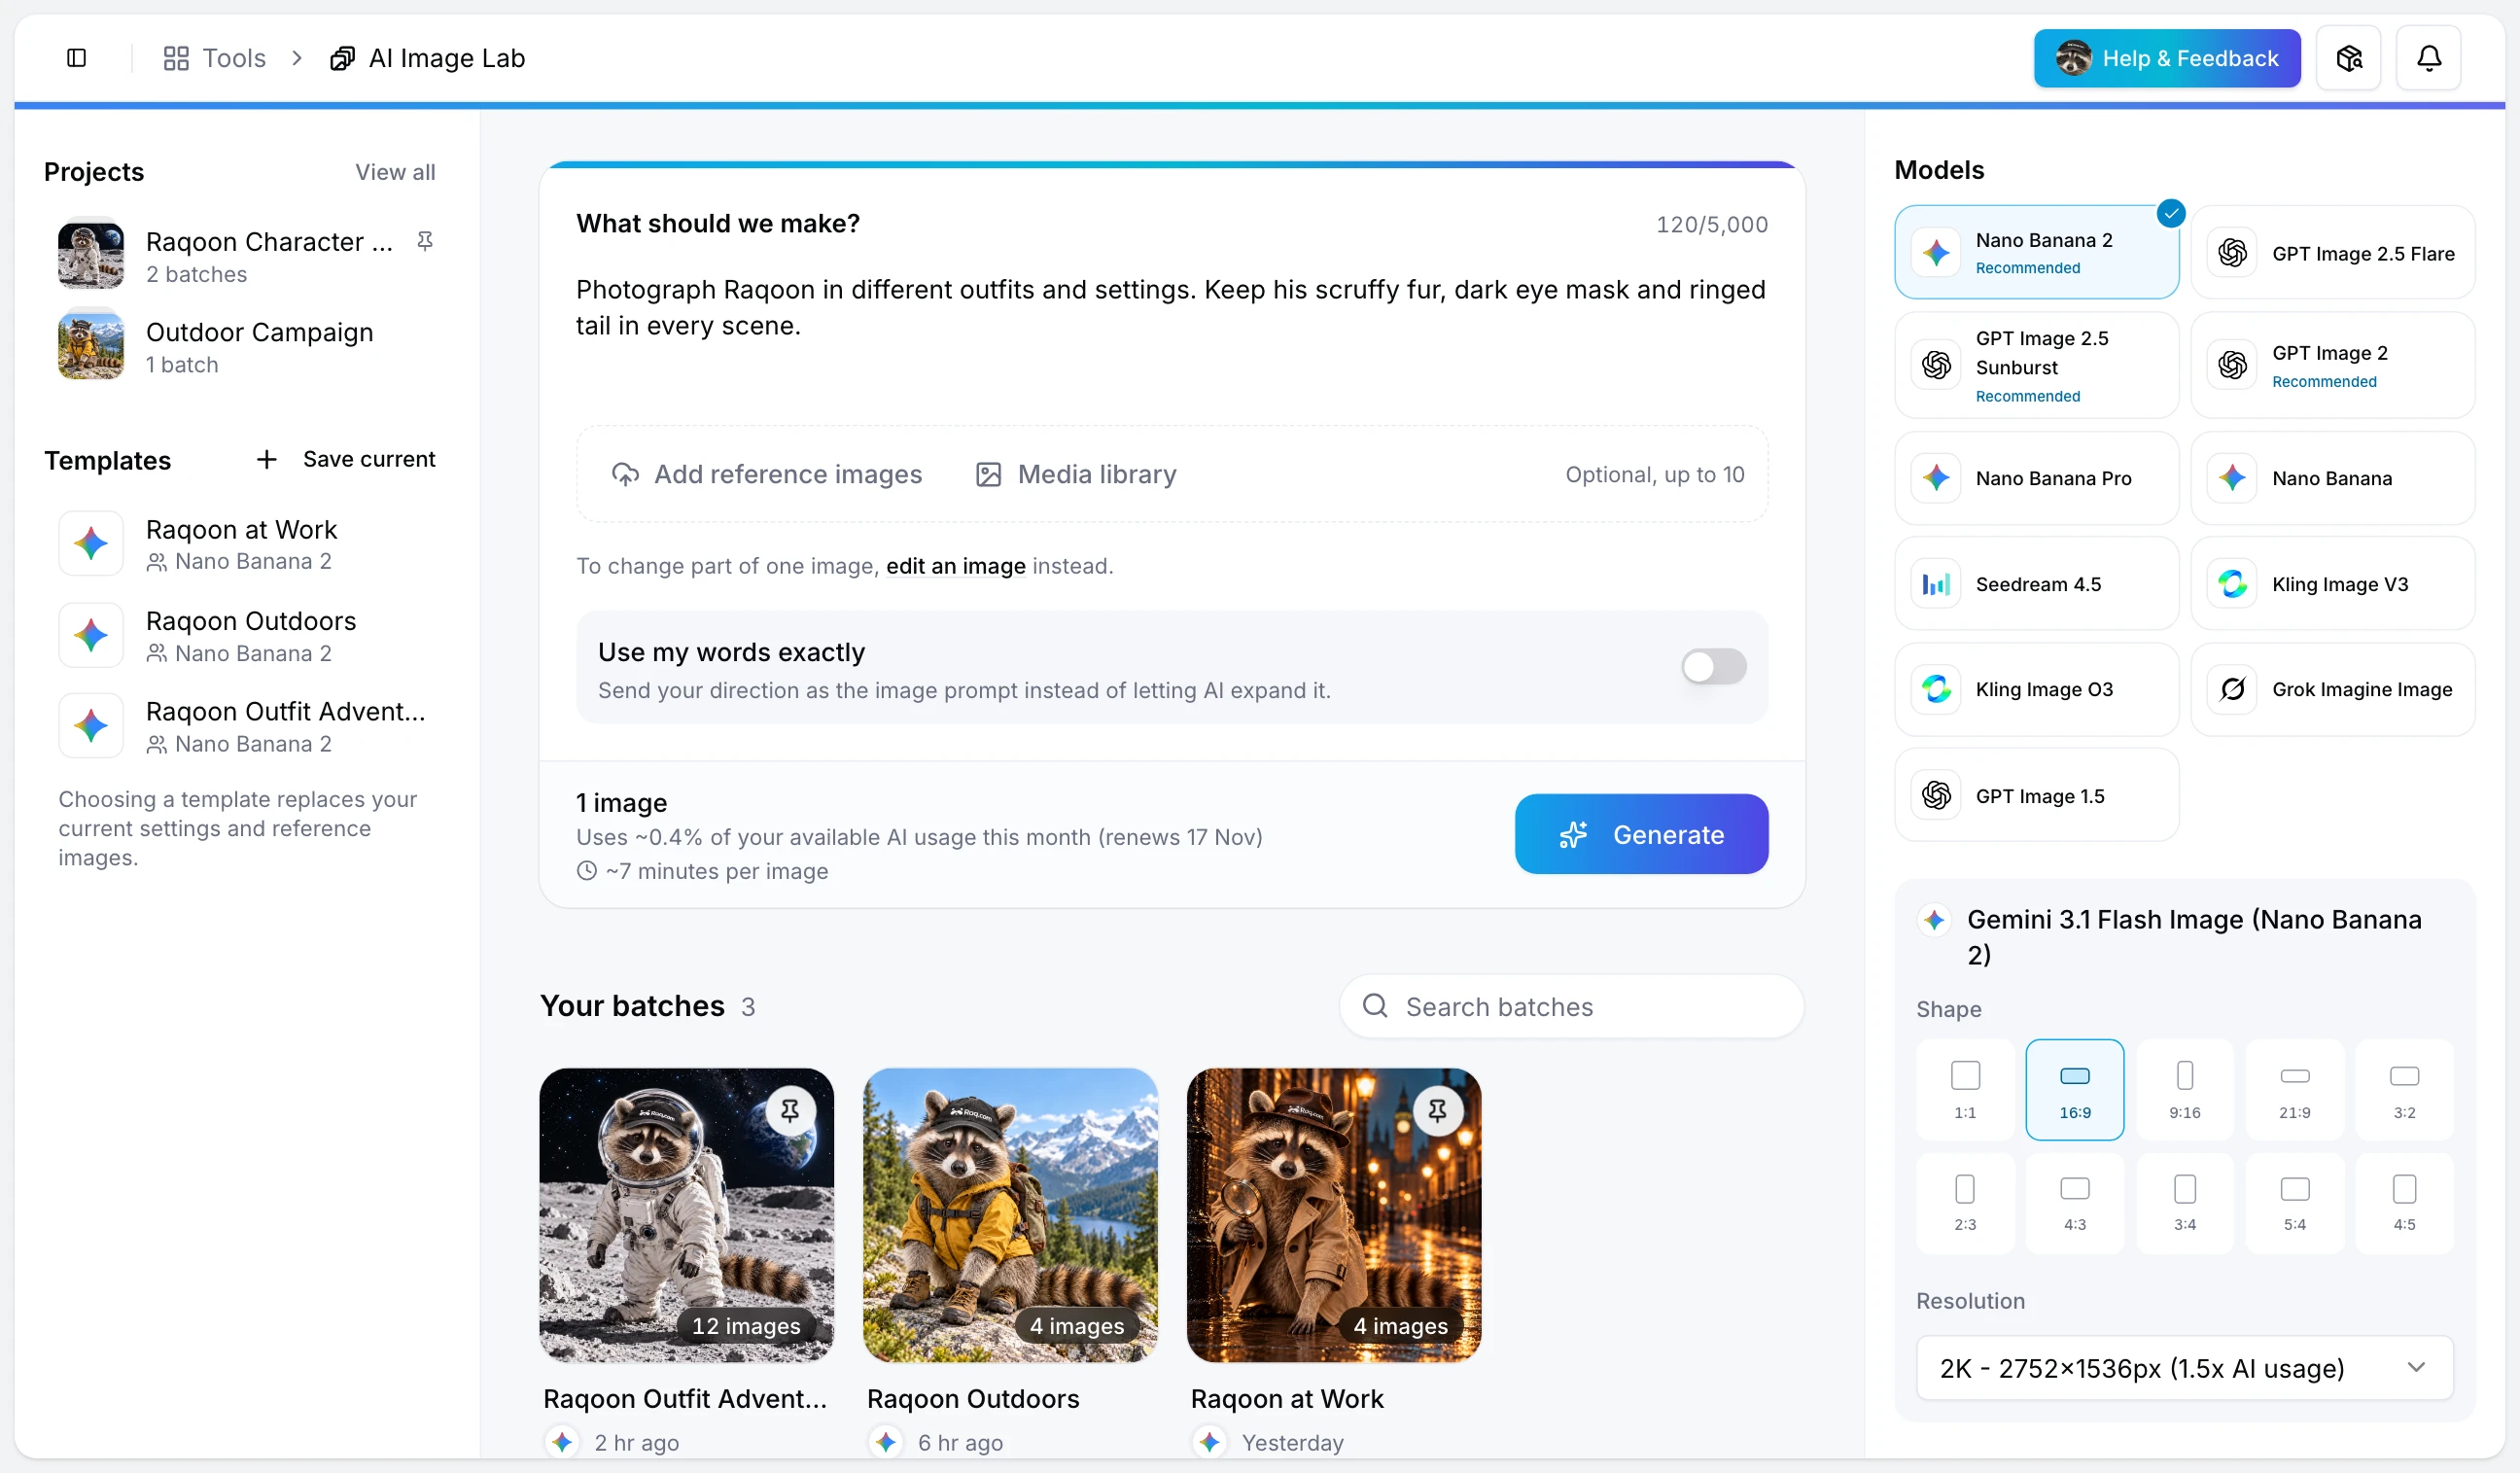This screenshot has height=1473, width=2520.
Task: Select the GPT Image 2.5 Flare model
Action: (x=2332, y=252)
